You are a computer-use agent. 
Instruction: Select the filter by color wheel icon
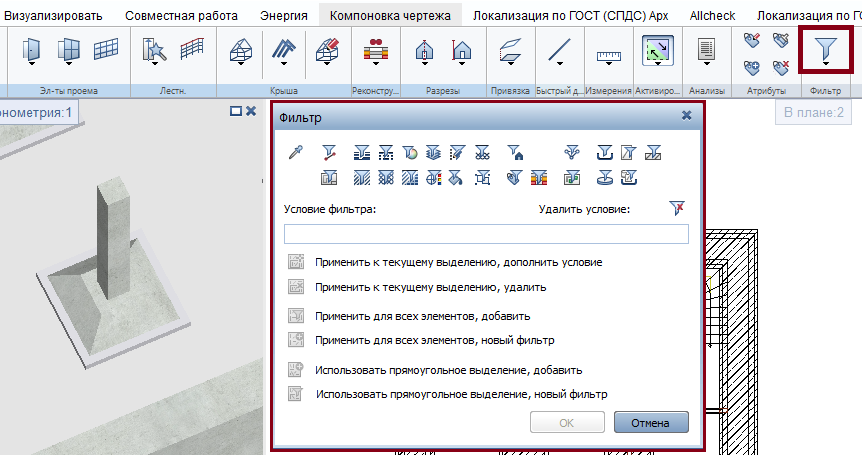[410, 152]
